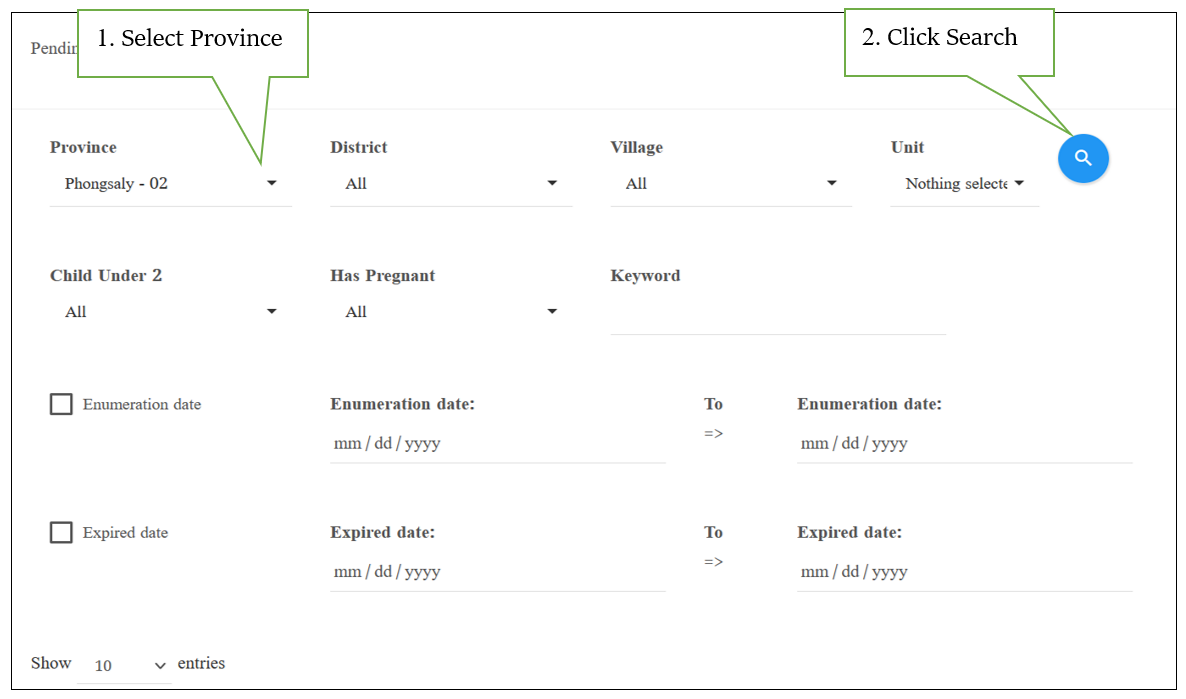Click the District dropdown arrow icon
This screenshot has height=699, width=1186.
coord(552,183)
